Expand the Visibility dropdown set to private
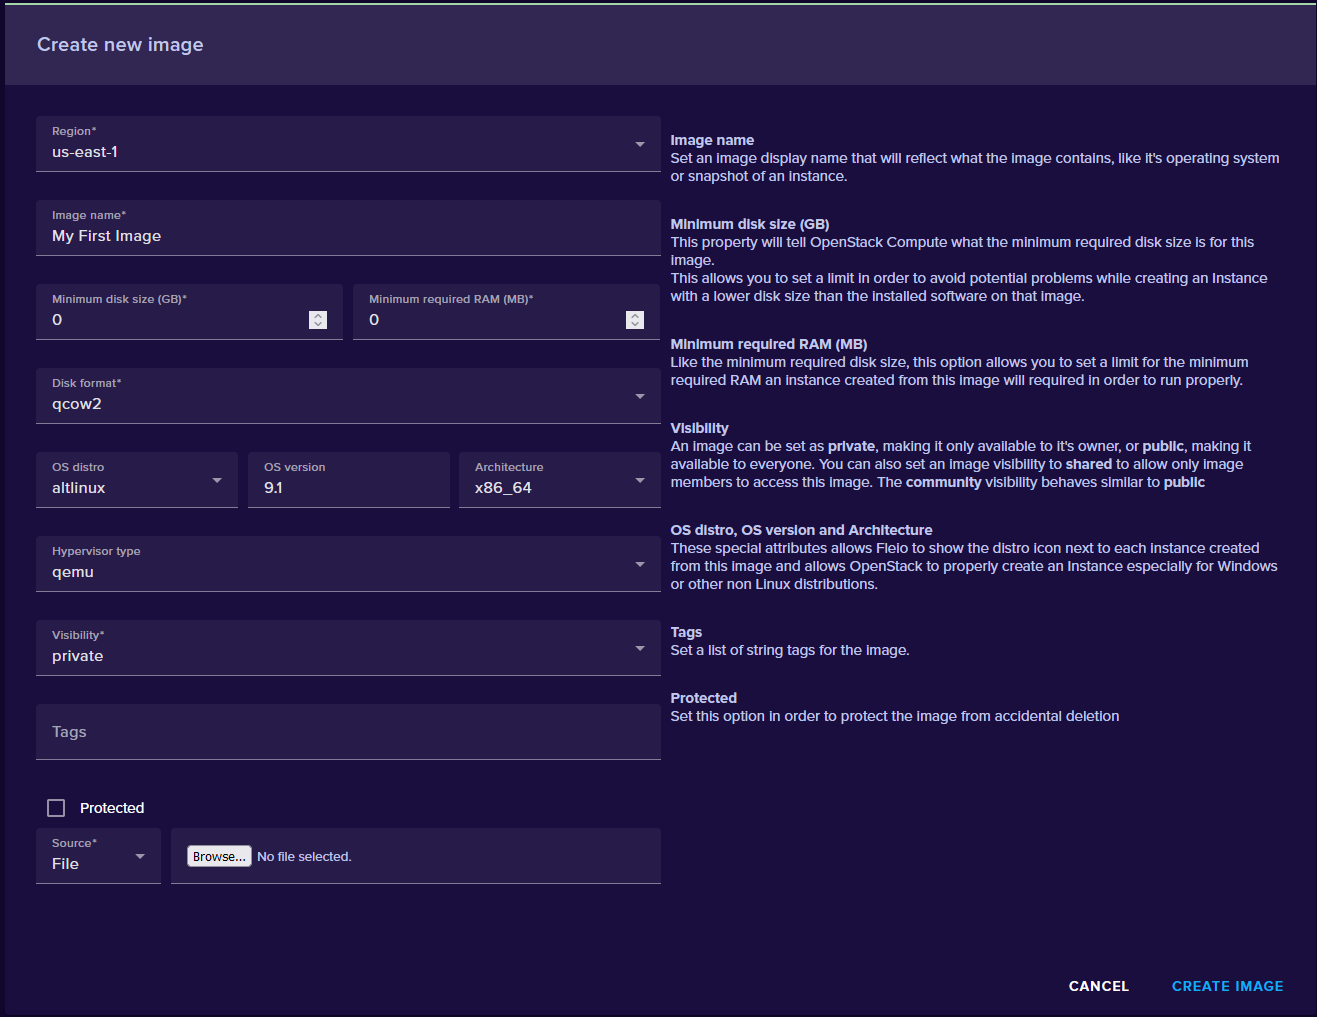 click(x=346, y=649)
